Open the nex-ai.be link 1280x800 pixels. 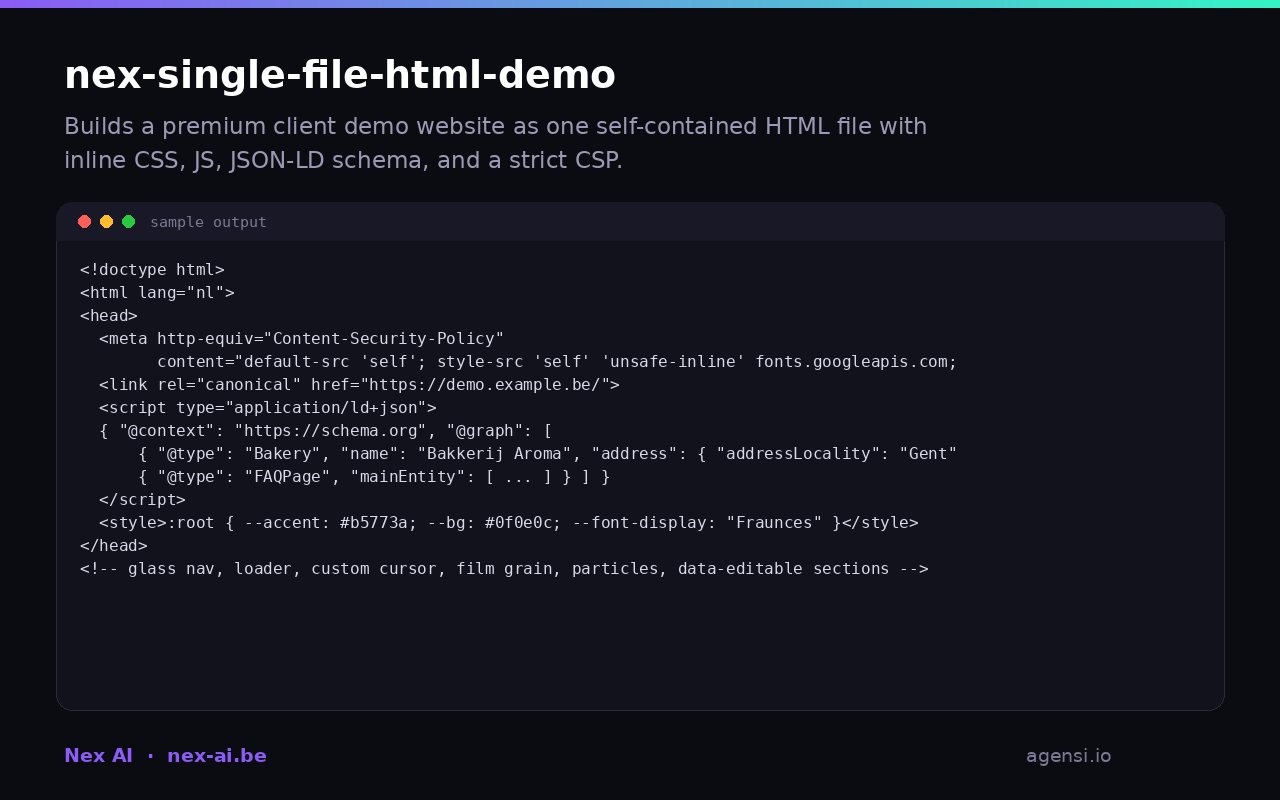coord(217,756)
